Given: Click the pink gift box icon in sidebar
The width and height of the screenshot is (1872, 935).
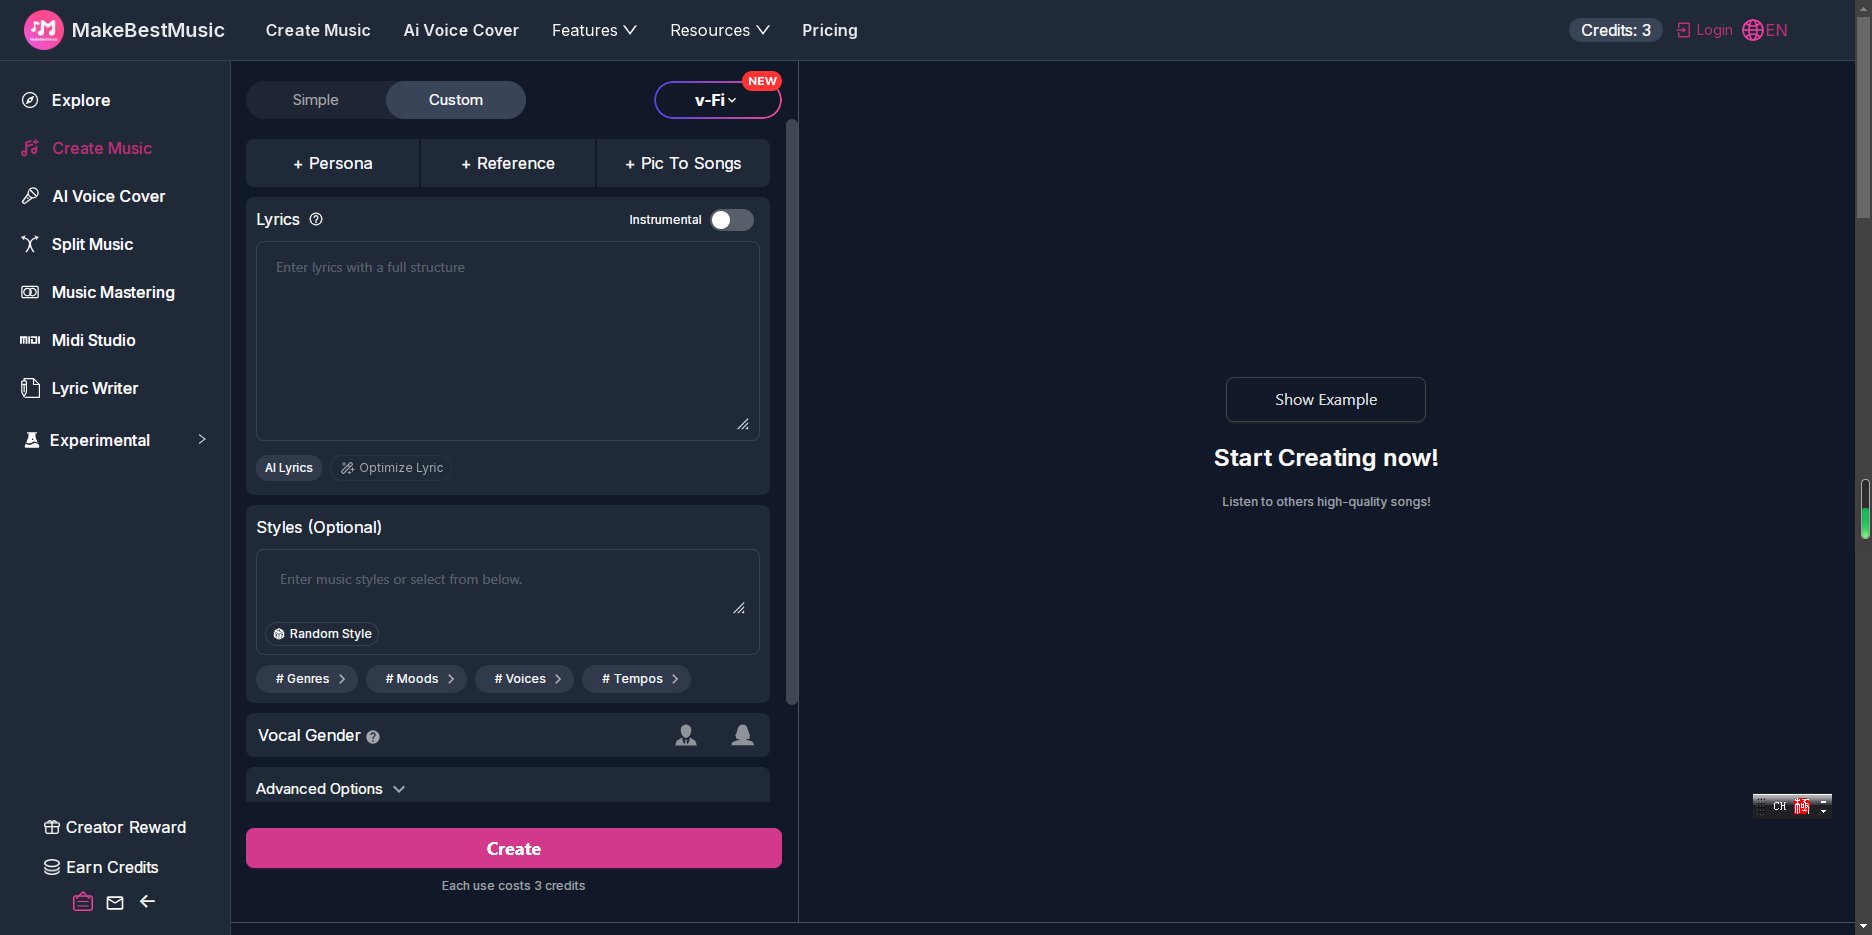Looking at the screenshot, I should tap(83, 902).
